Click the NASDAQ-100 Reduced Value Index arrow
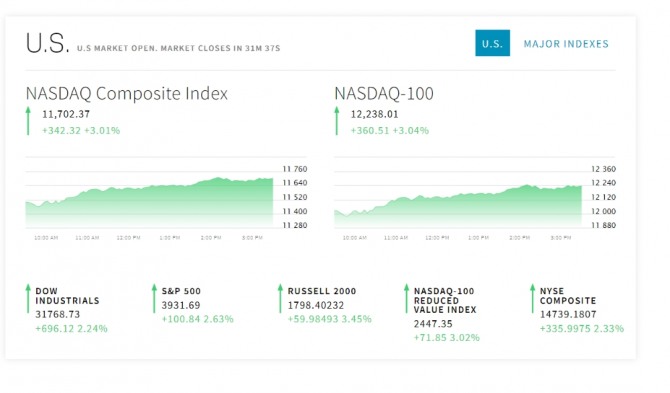Image resolution: width=670 pixels, height=393 pixels. (x=406, y=298)
